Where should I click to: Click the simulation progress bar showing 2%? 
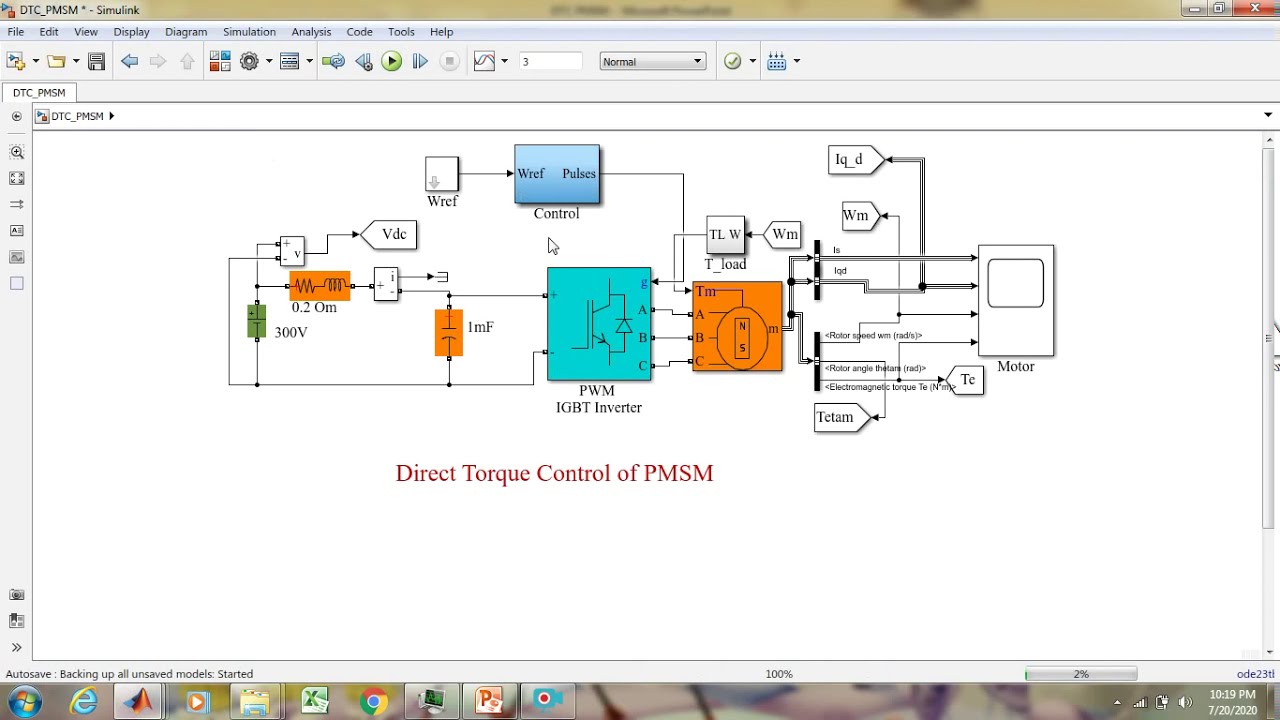[1081, 674]
